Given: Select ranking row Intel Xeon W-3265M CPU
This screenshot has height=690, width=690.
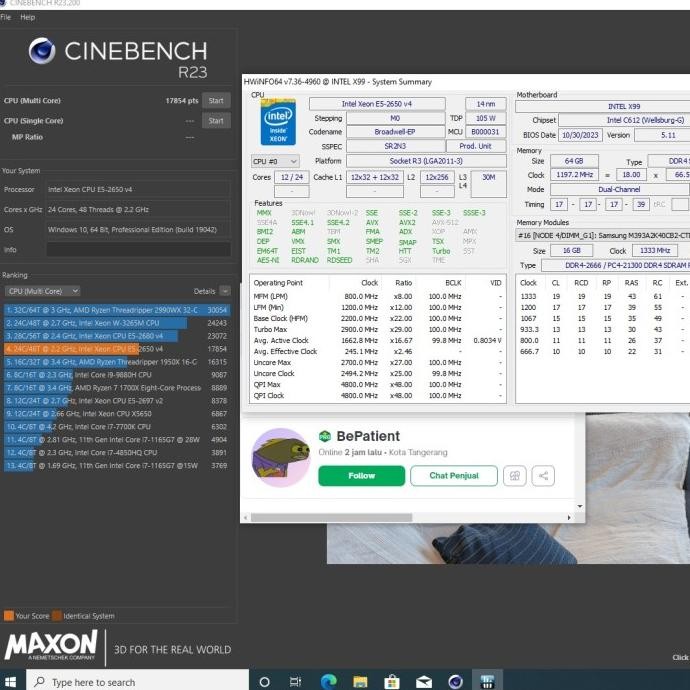Looking at the screenshot, I should click(117, 323).
